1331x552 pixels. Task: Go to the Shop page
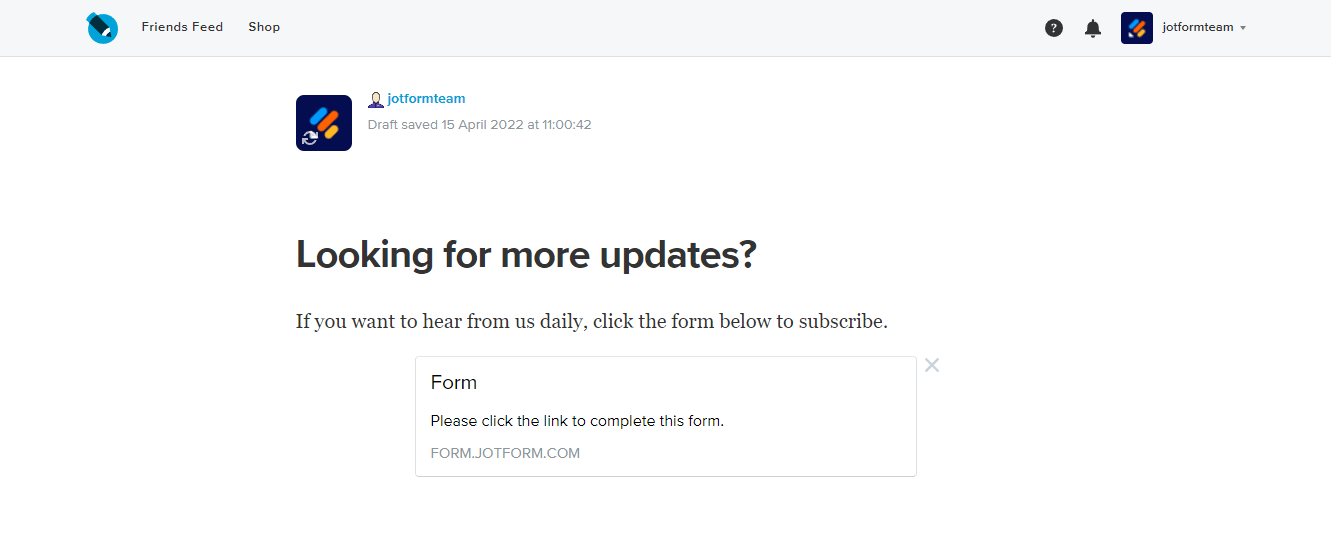pos(264,27)
